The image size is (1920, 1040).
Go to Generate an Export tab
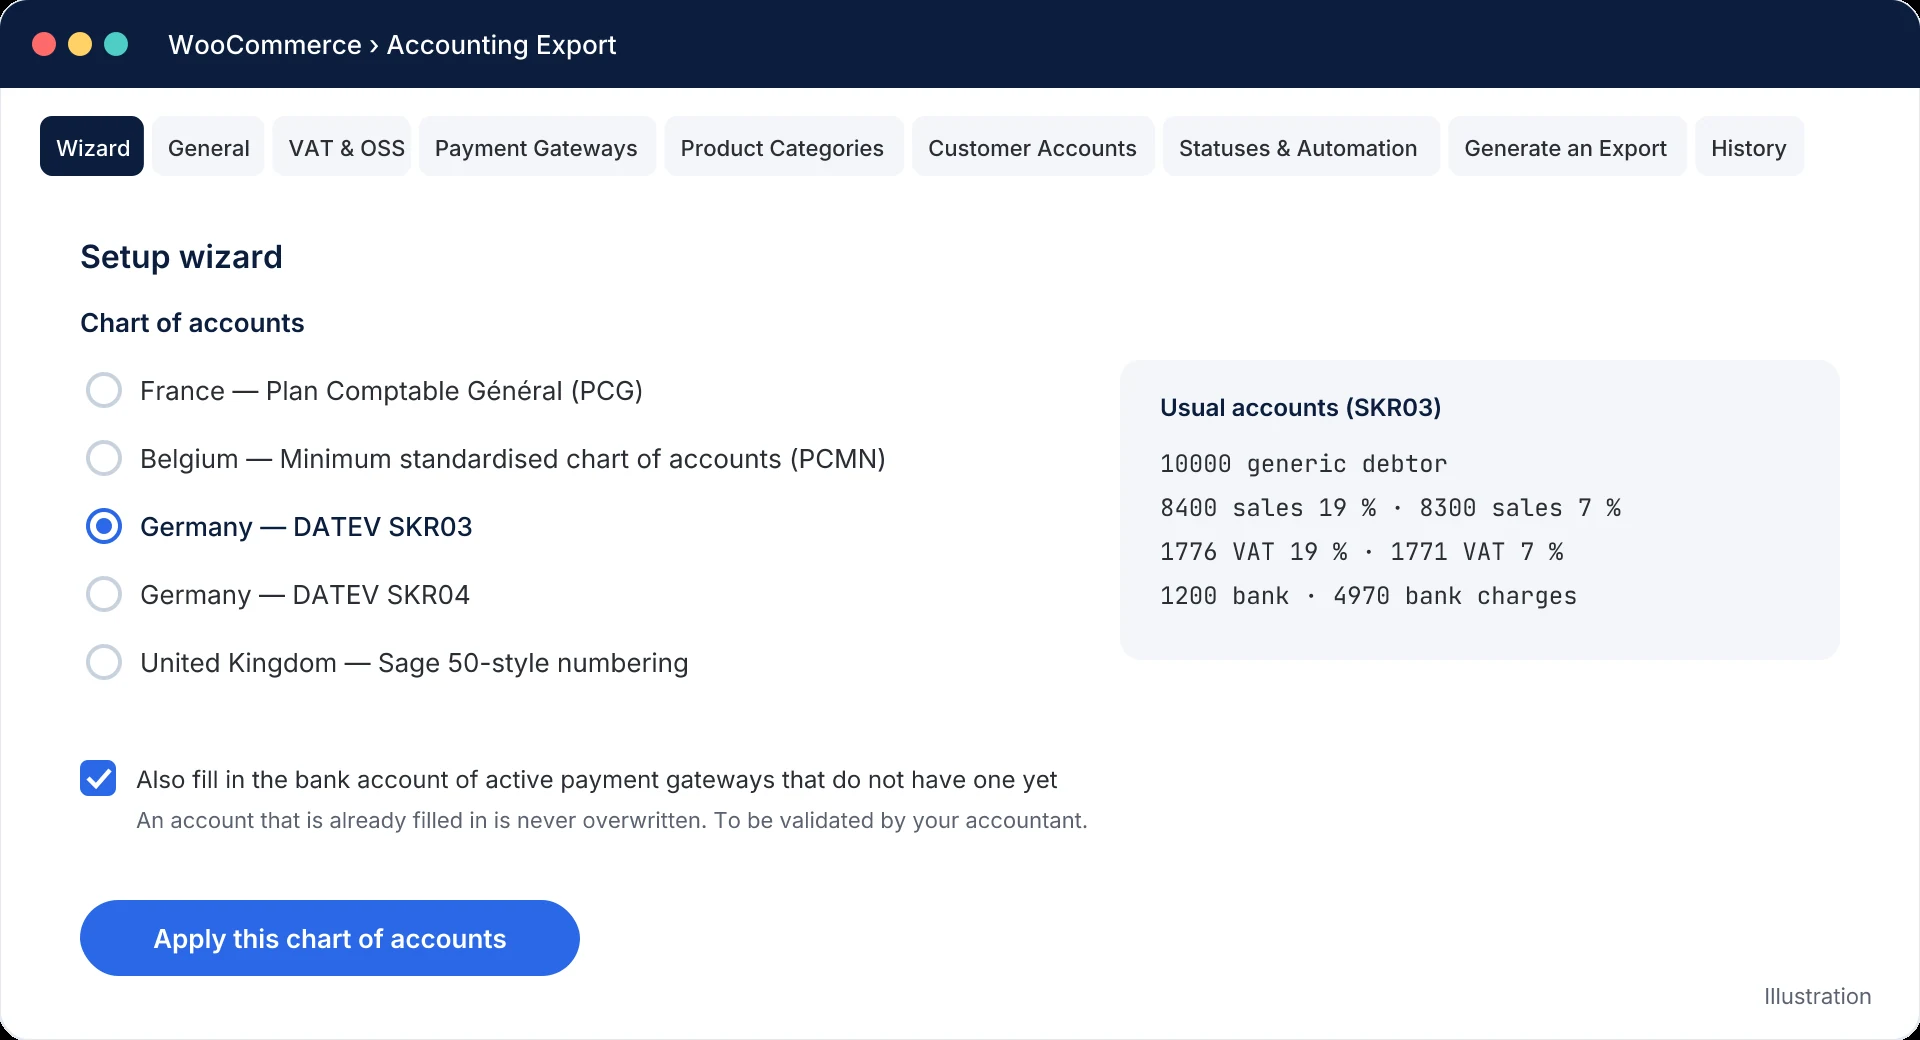(1565, 147)
